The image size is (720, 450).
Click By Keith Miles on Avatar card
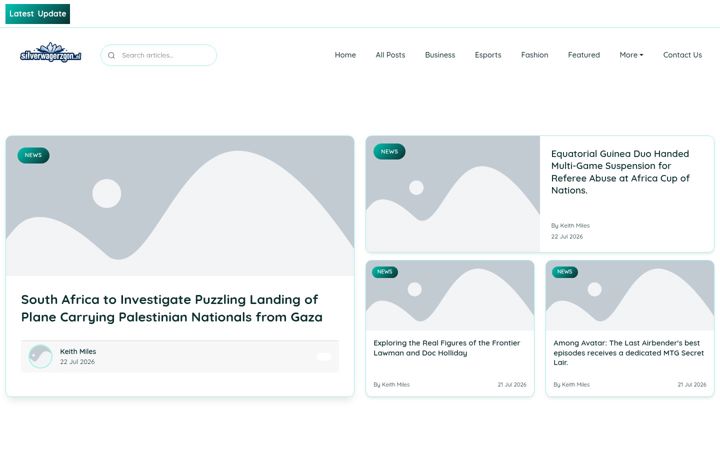point(572,384)
